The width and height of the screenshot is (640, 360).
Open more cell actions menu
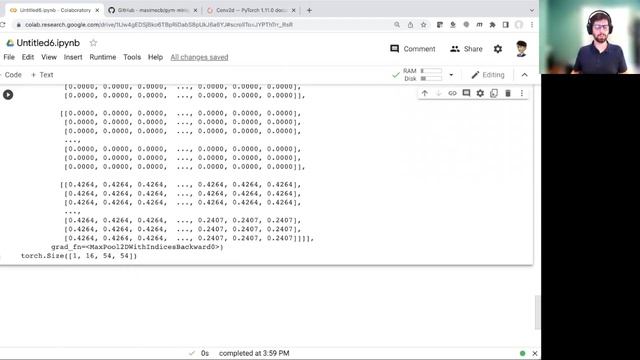click(522, 93)
